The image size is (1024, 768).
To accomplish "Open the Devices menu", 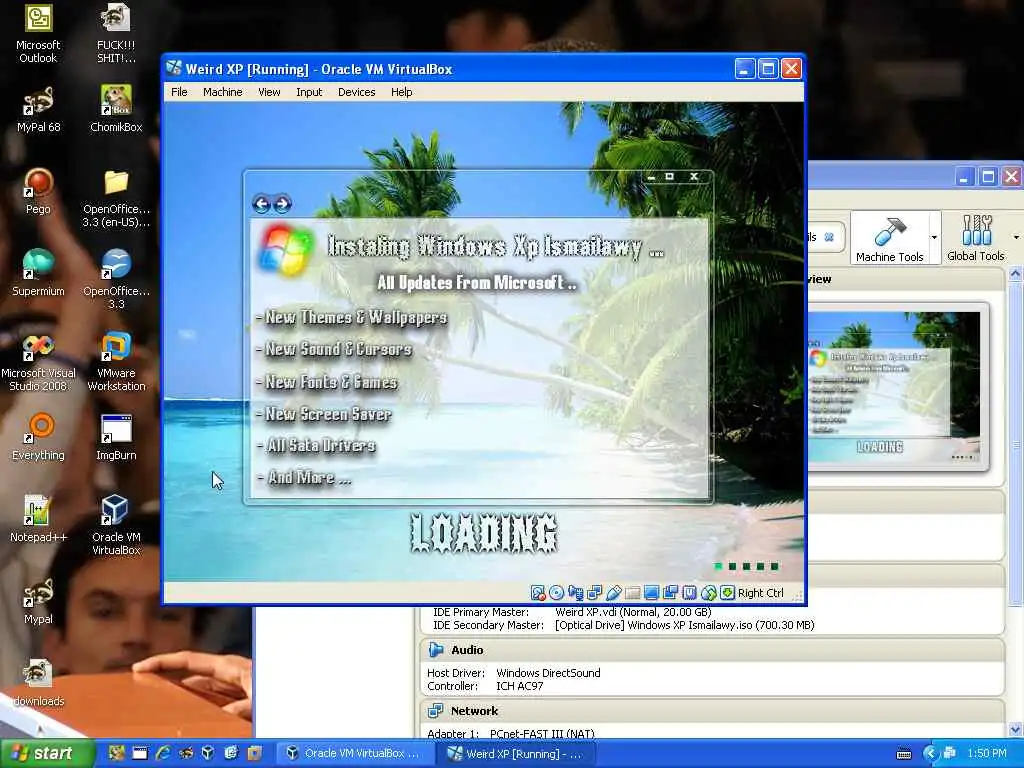I will (357, 92).
